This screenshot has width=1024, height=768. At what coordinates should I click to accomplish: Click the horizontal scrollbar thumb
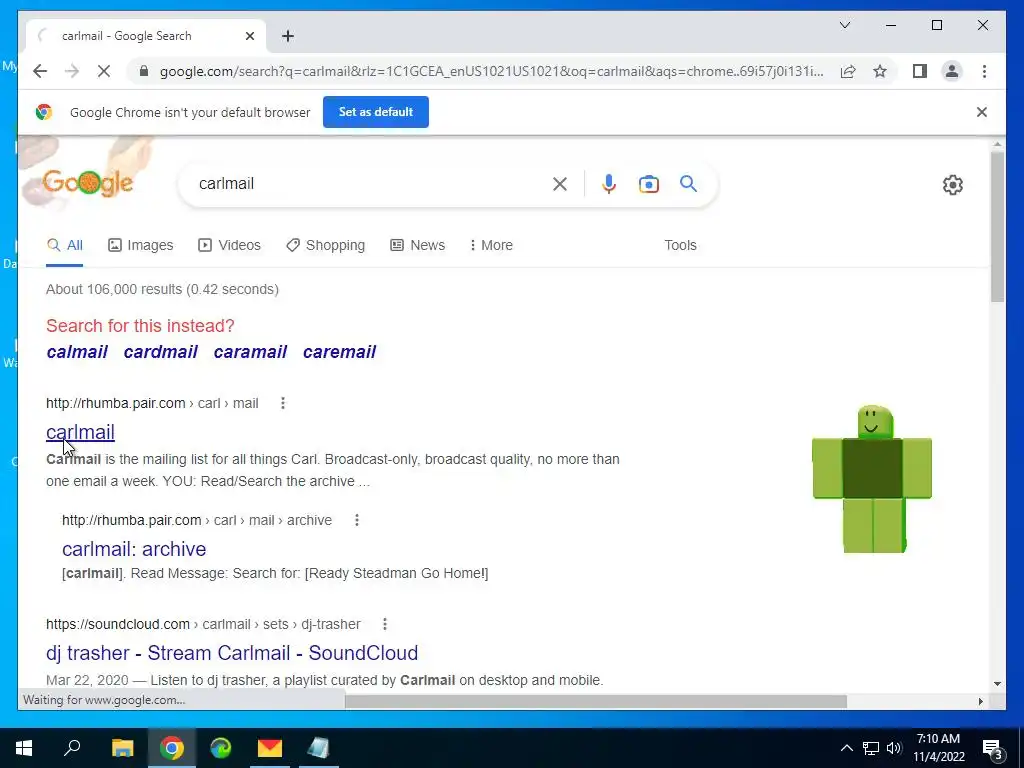click(x=596, y=701)
